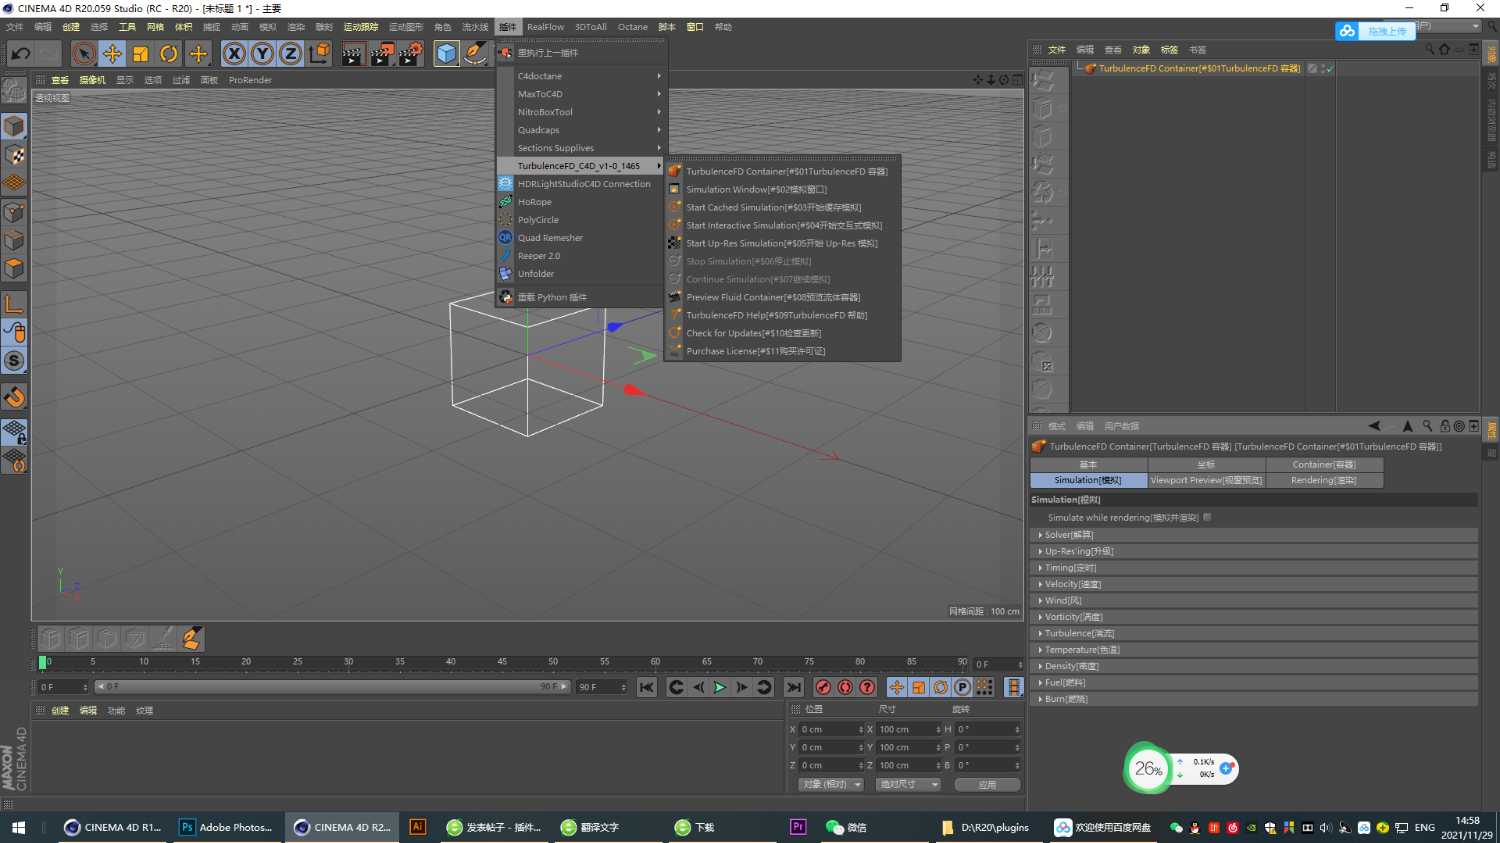This screenshot has height=843, width=1500.
Task: Toggle Z axis lock
Action: [x=290, y=53]
